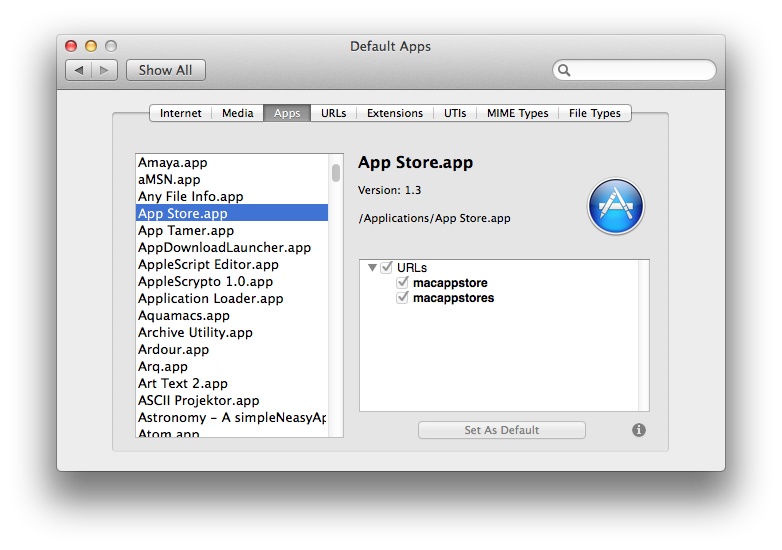This screenshot has width=782, height=550.
Task: Click the App Store application icon
Action: [616, 206]
